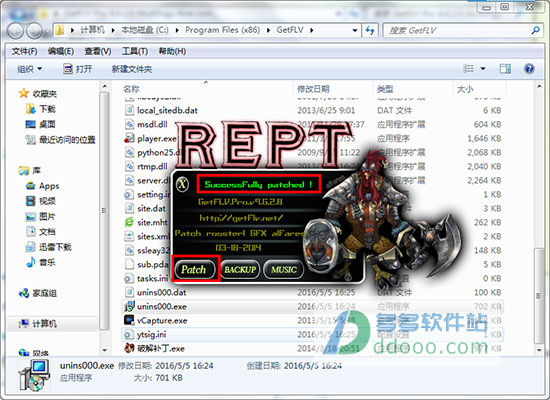Open the 组织 dropdown menu
This screenshot has height=400, width=550.
(x=29, y=69)
